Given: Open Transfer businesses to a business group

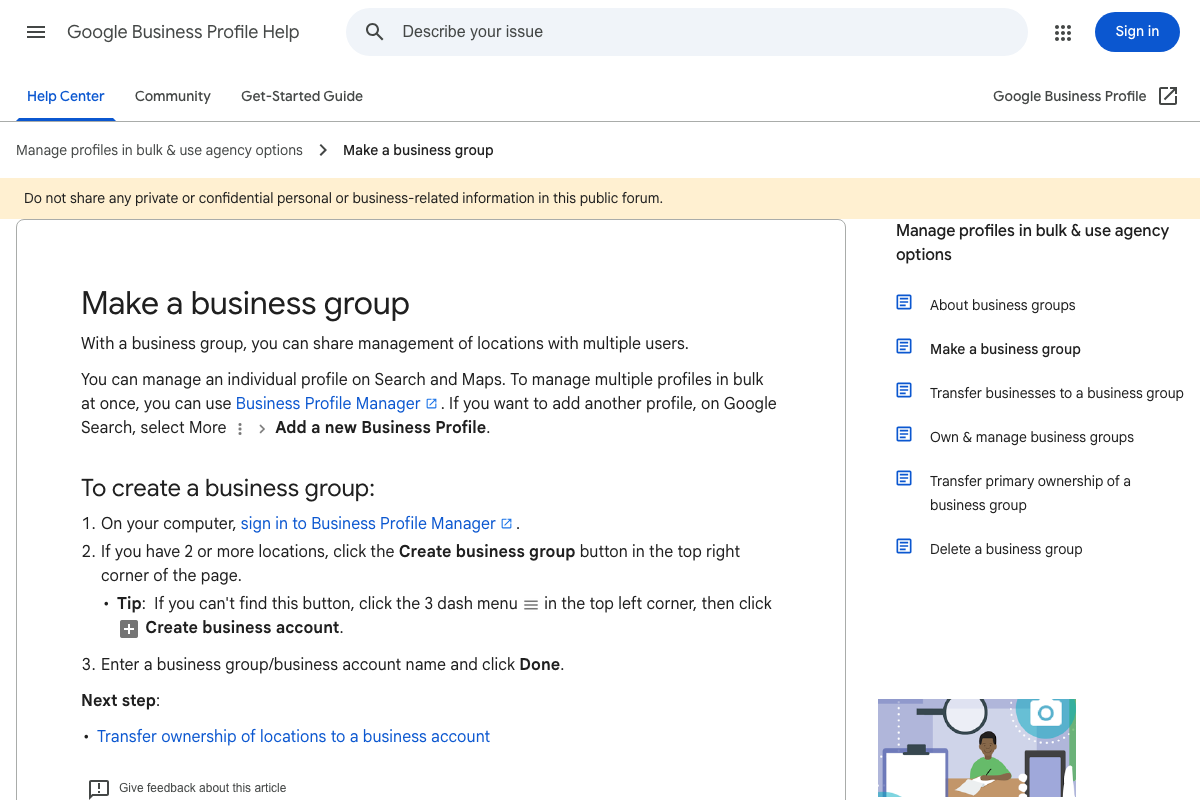Looking at the screenshot, I should coord(1057,393).
